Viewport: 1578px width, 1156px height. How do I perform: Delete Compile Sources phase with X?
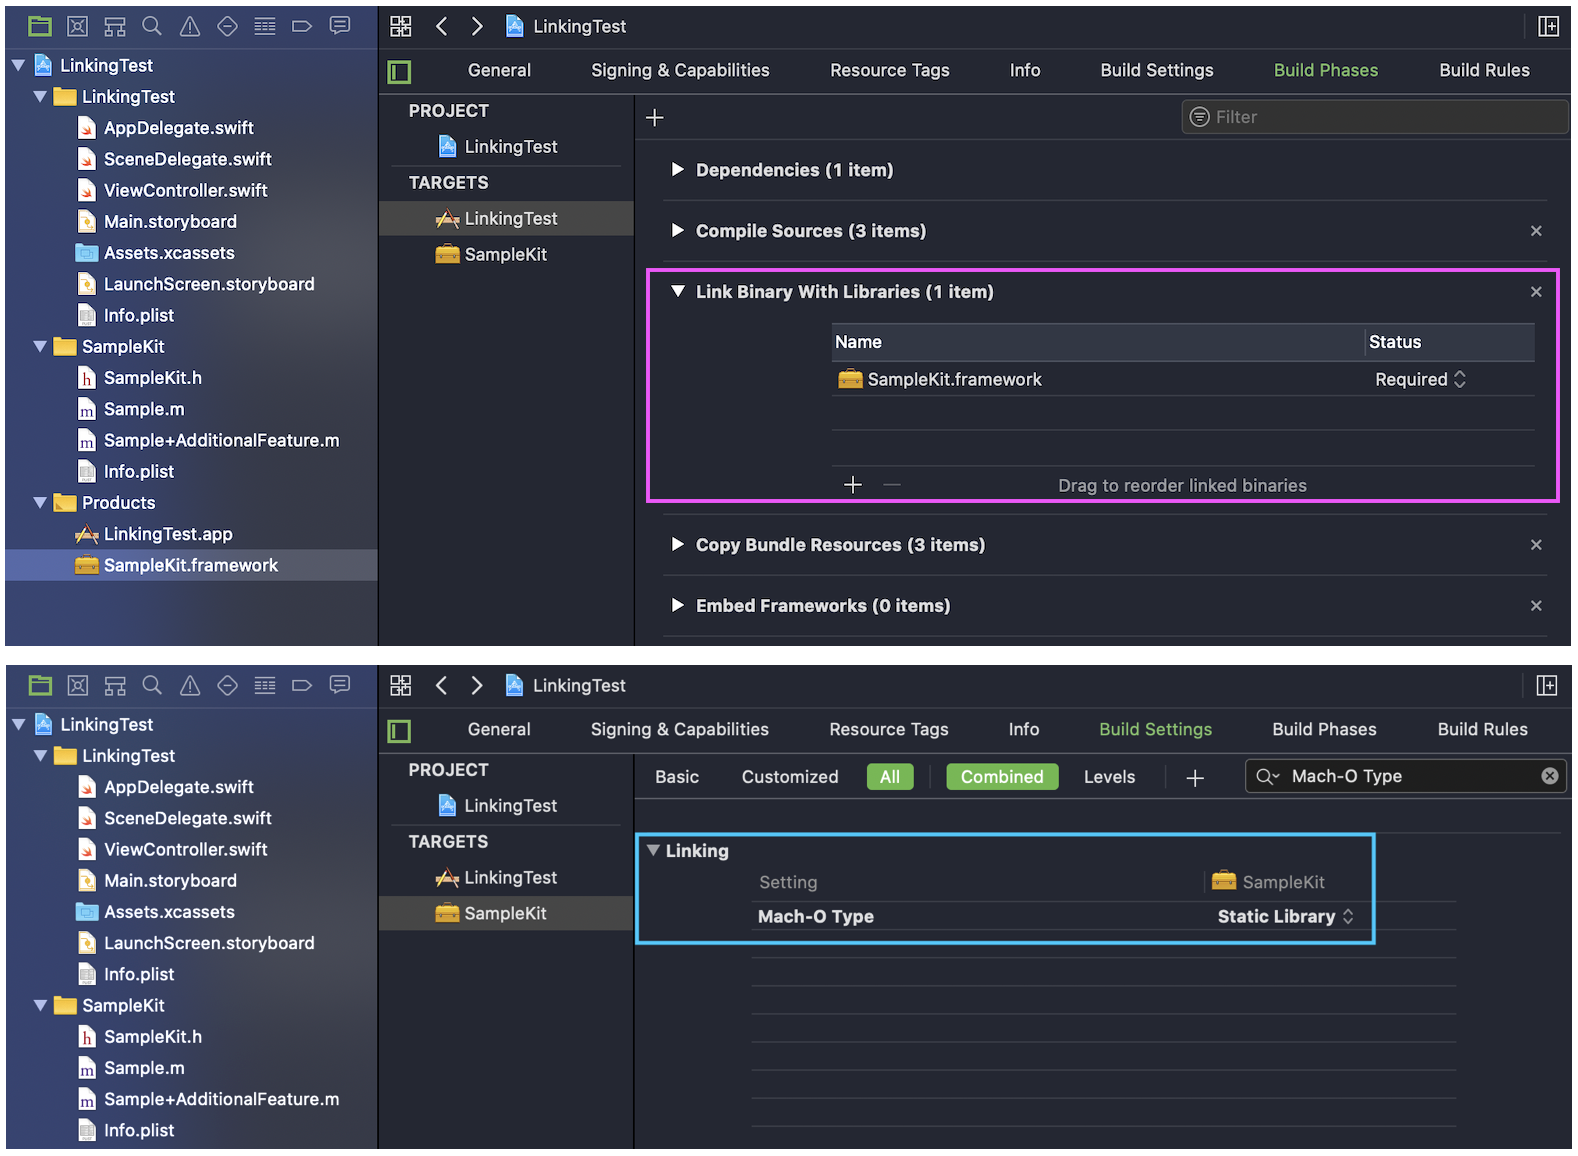(1536, 231)
